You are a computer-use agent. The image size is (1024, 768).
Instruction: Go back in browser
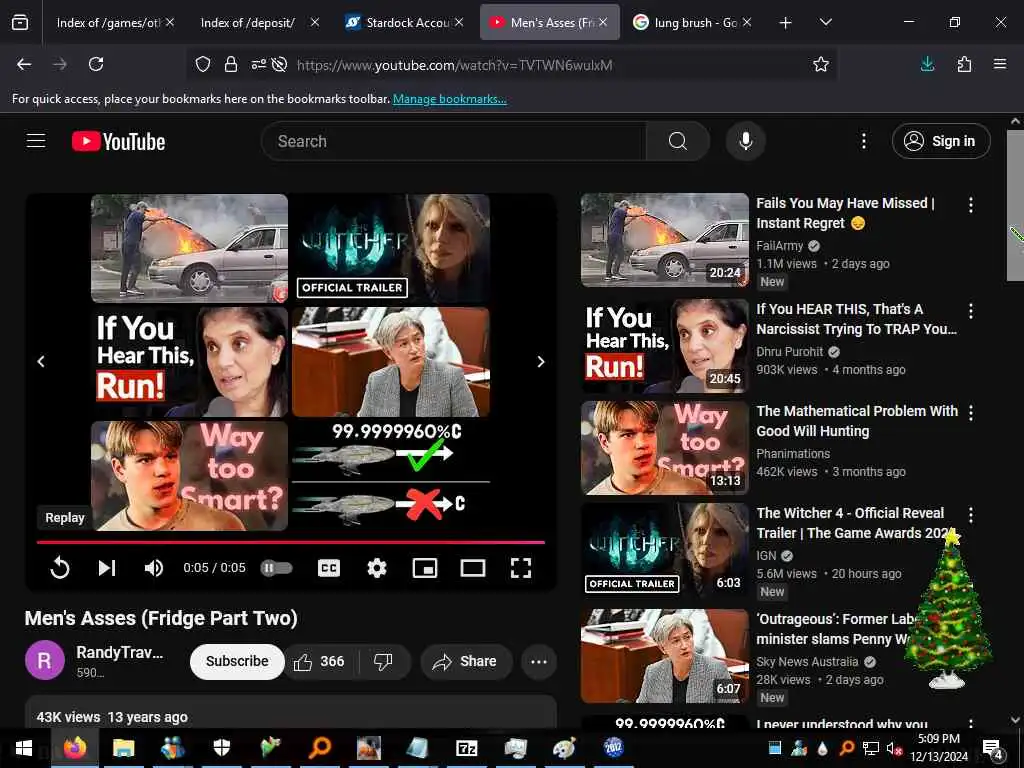click(x=24, y=64)
